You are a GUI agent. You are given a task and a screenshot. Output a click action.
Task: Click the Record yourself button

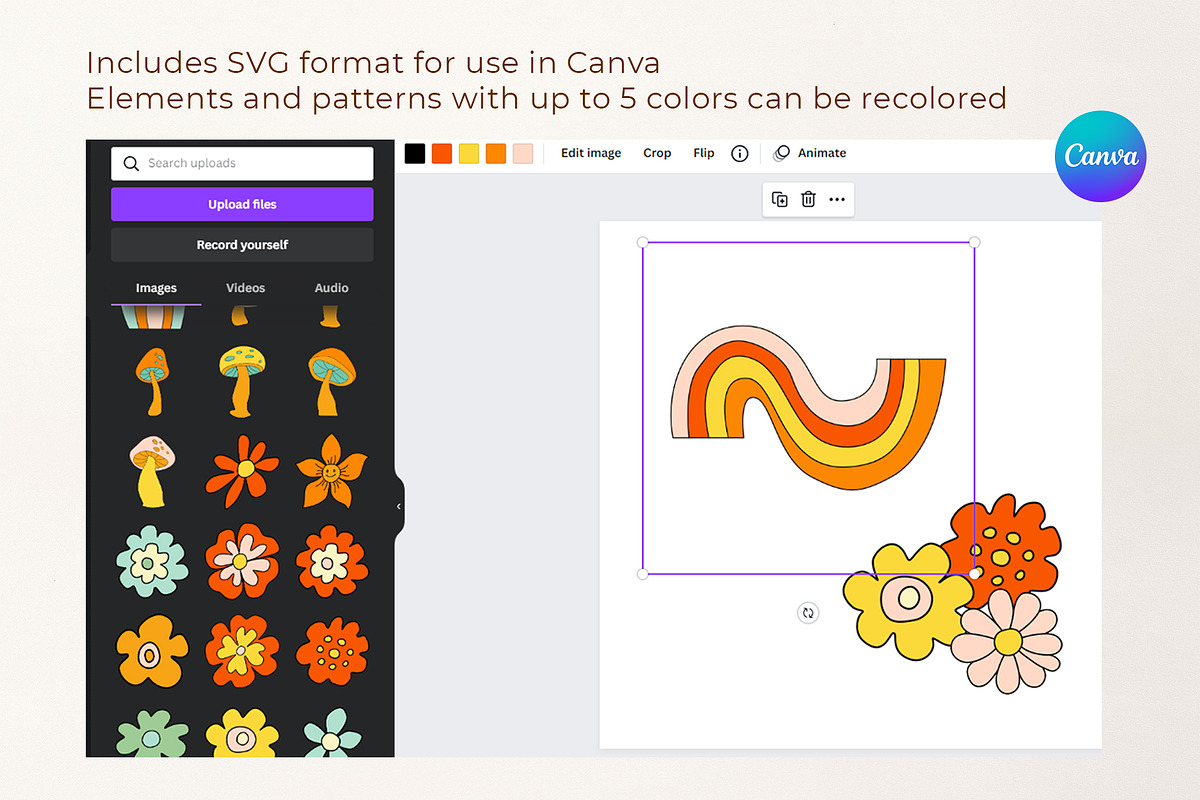242,245
